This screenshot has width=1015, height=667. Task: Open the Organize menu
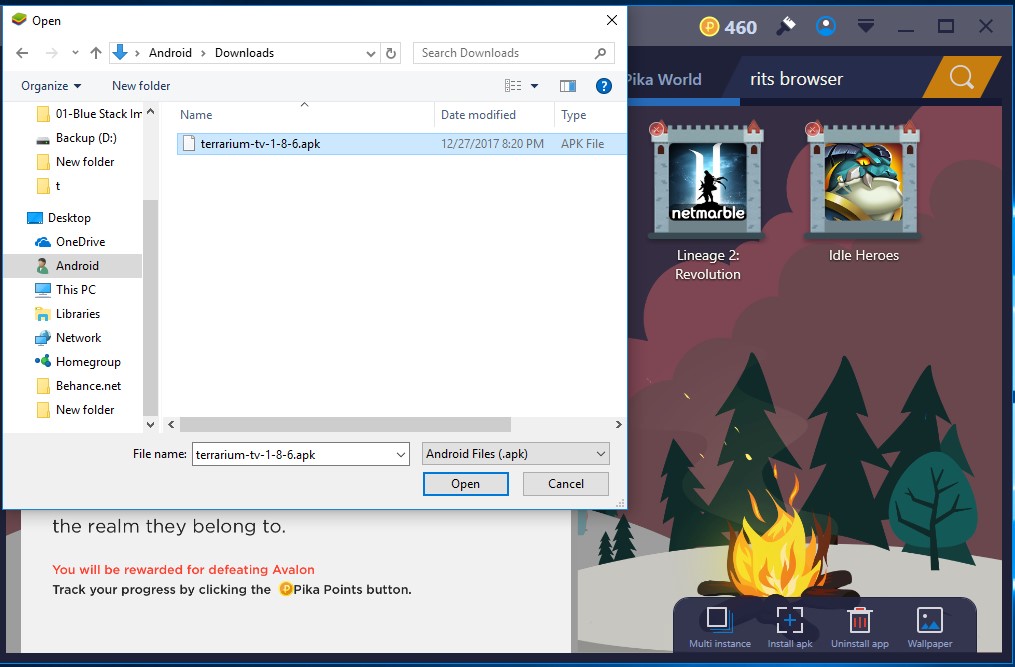click(51, 86)
